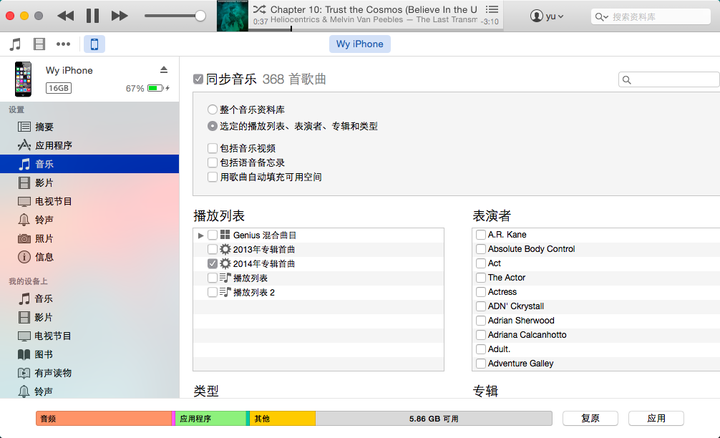Screen dimensions: 720x438
Task: Uncheck the 2014年专辑首曲 playlist
Action: point(212,264)
